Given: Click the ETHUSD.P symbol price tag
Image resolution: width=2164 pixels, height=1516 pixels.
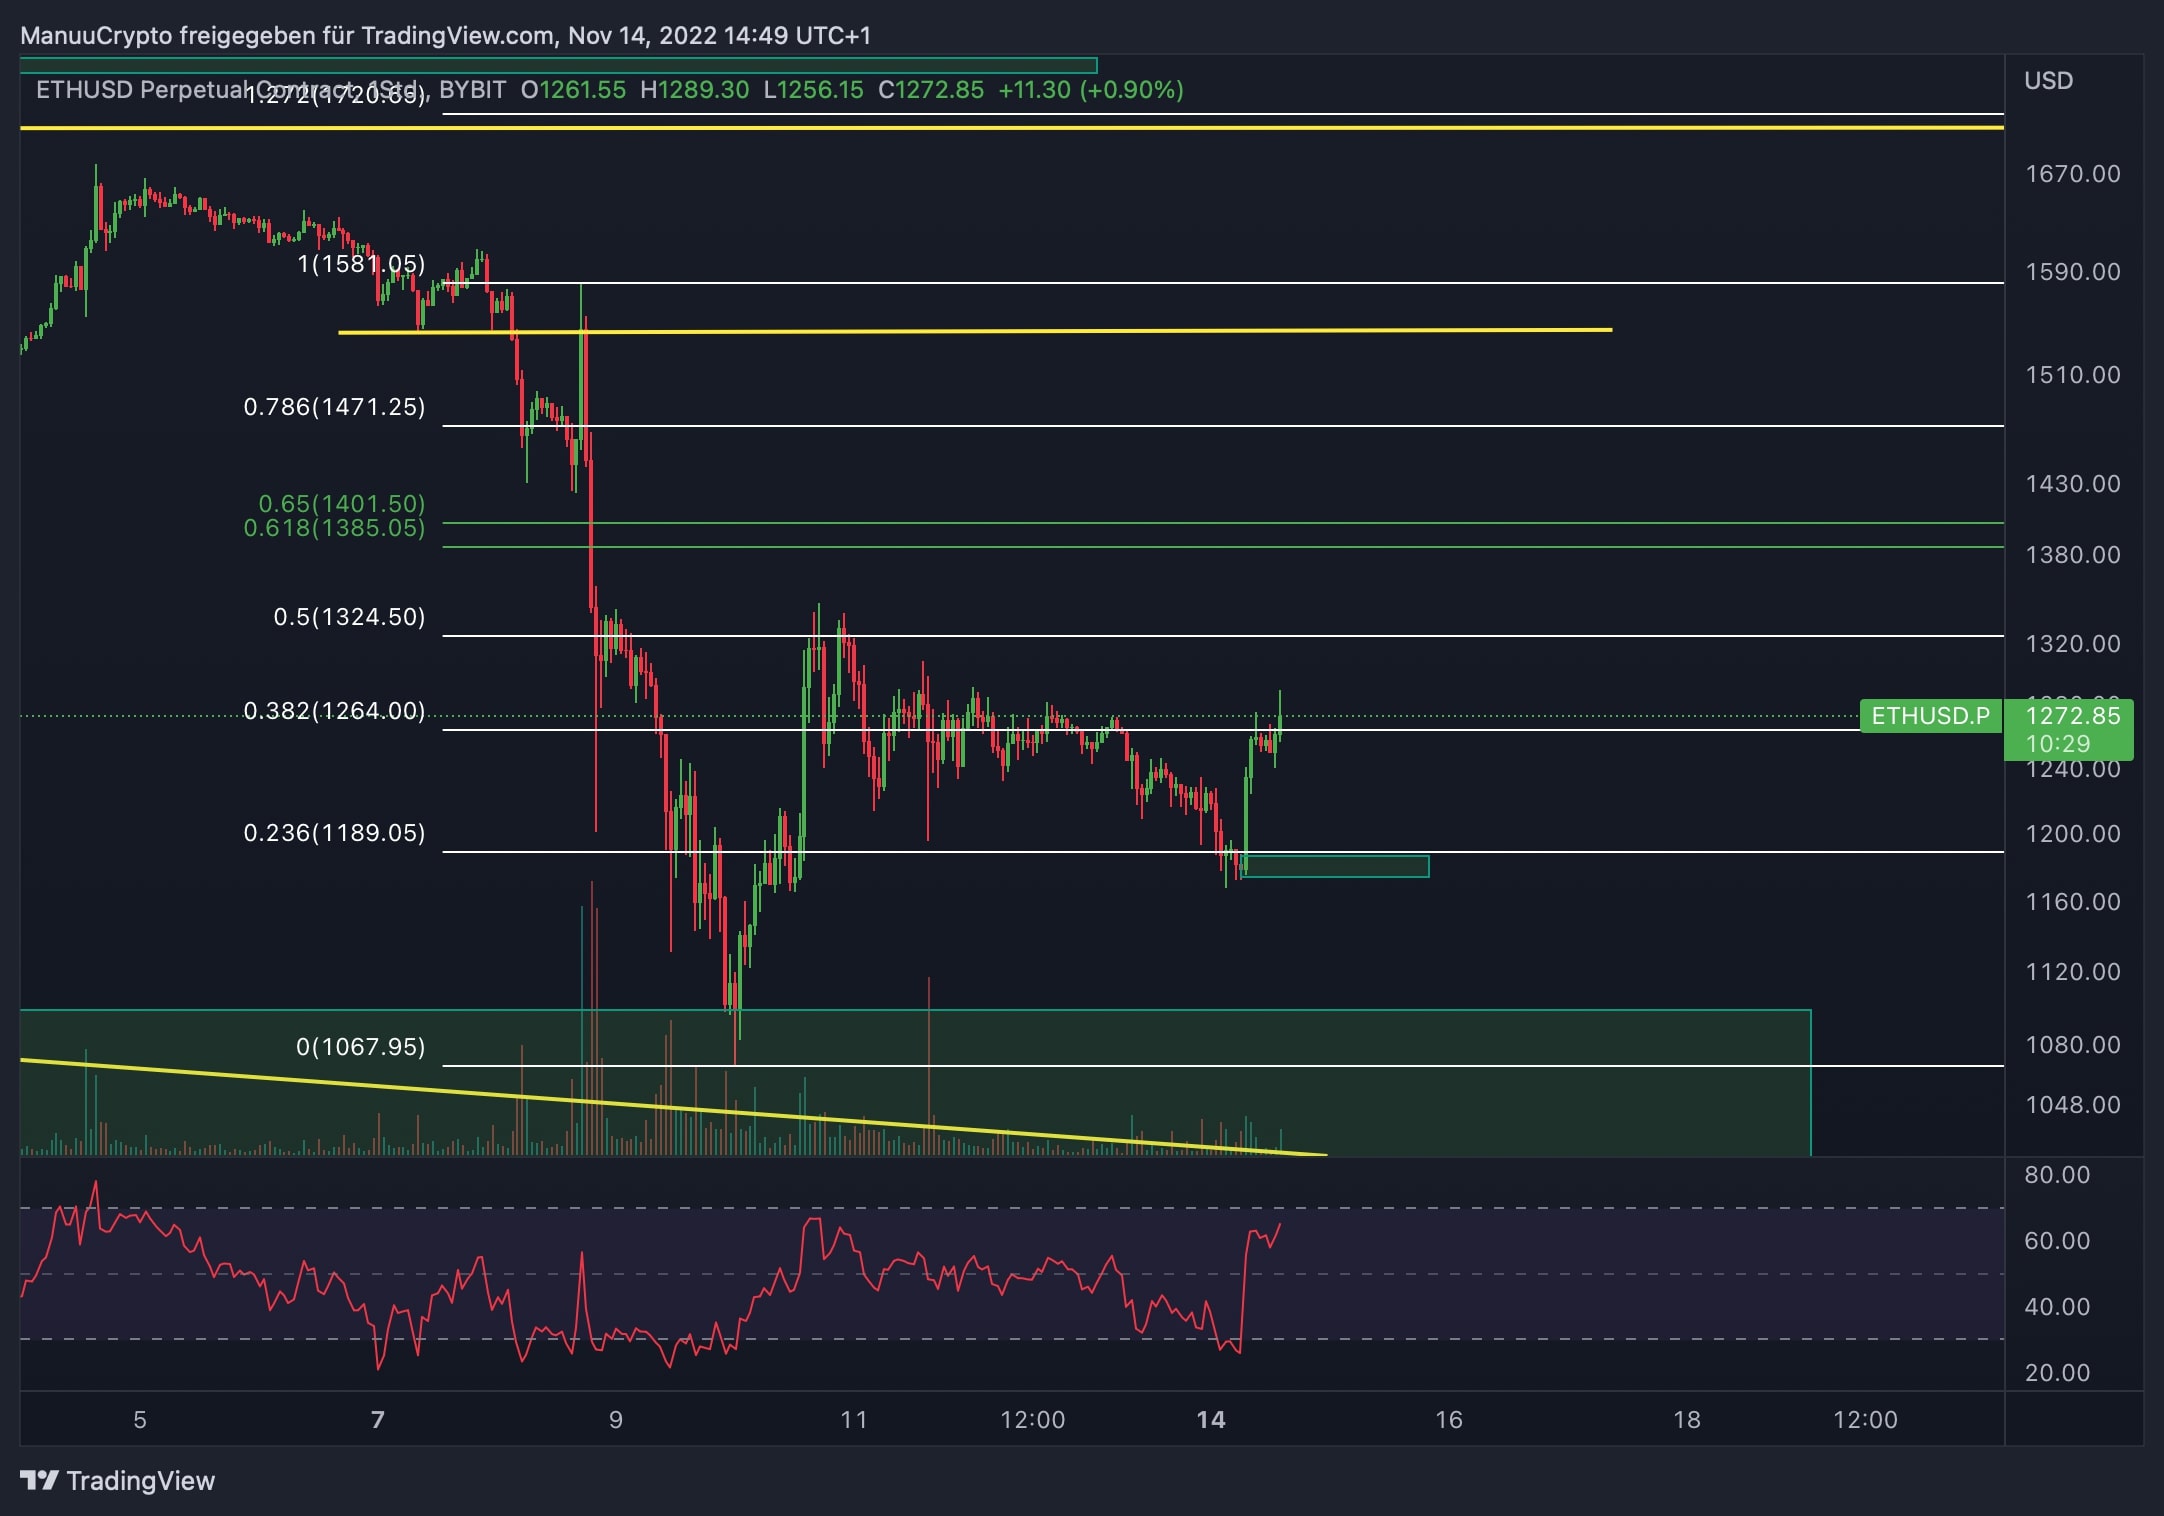Looking at the screenshot, I should pos(1930,716).
